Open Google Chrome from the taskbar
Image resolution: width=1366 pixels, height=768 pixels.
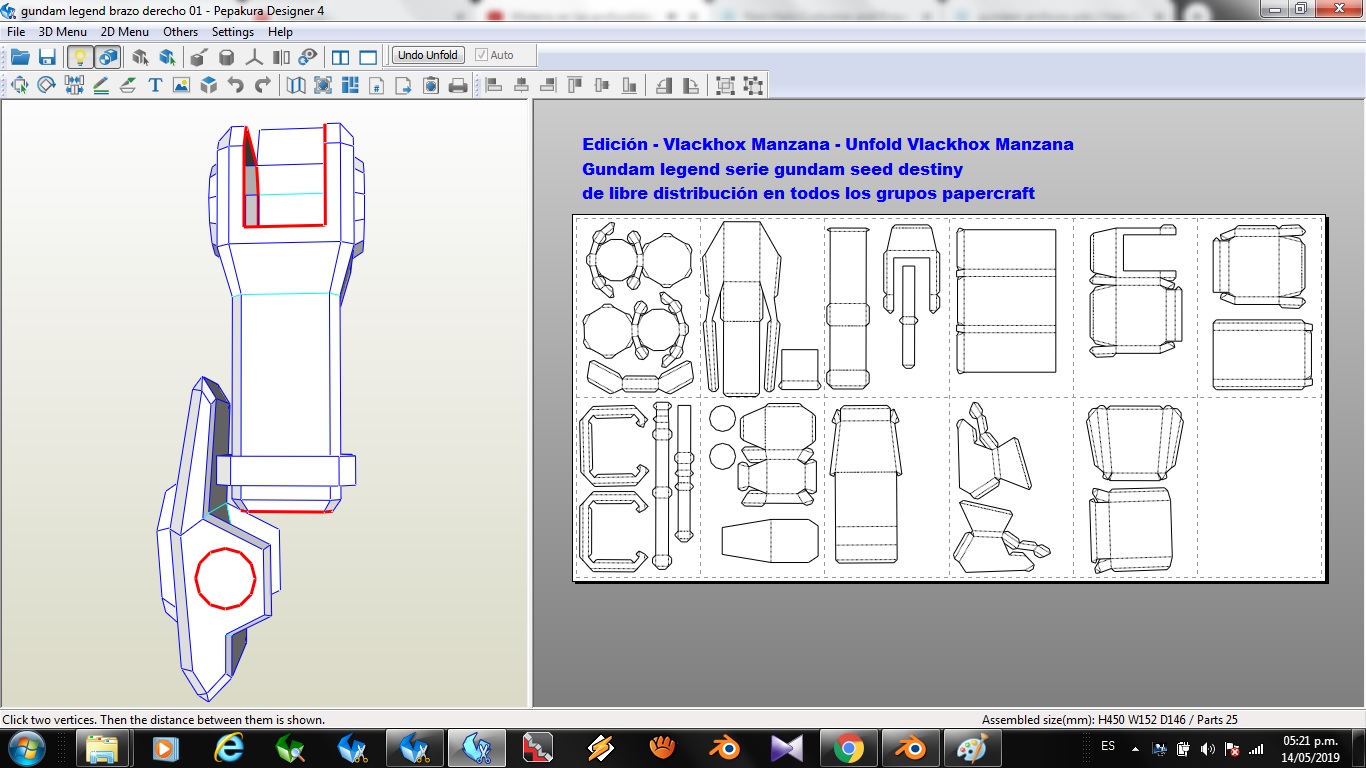coord(848,748)
